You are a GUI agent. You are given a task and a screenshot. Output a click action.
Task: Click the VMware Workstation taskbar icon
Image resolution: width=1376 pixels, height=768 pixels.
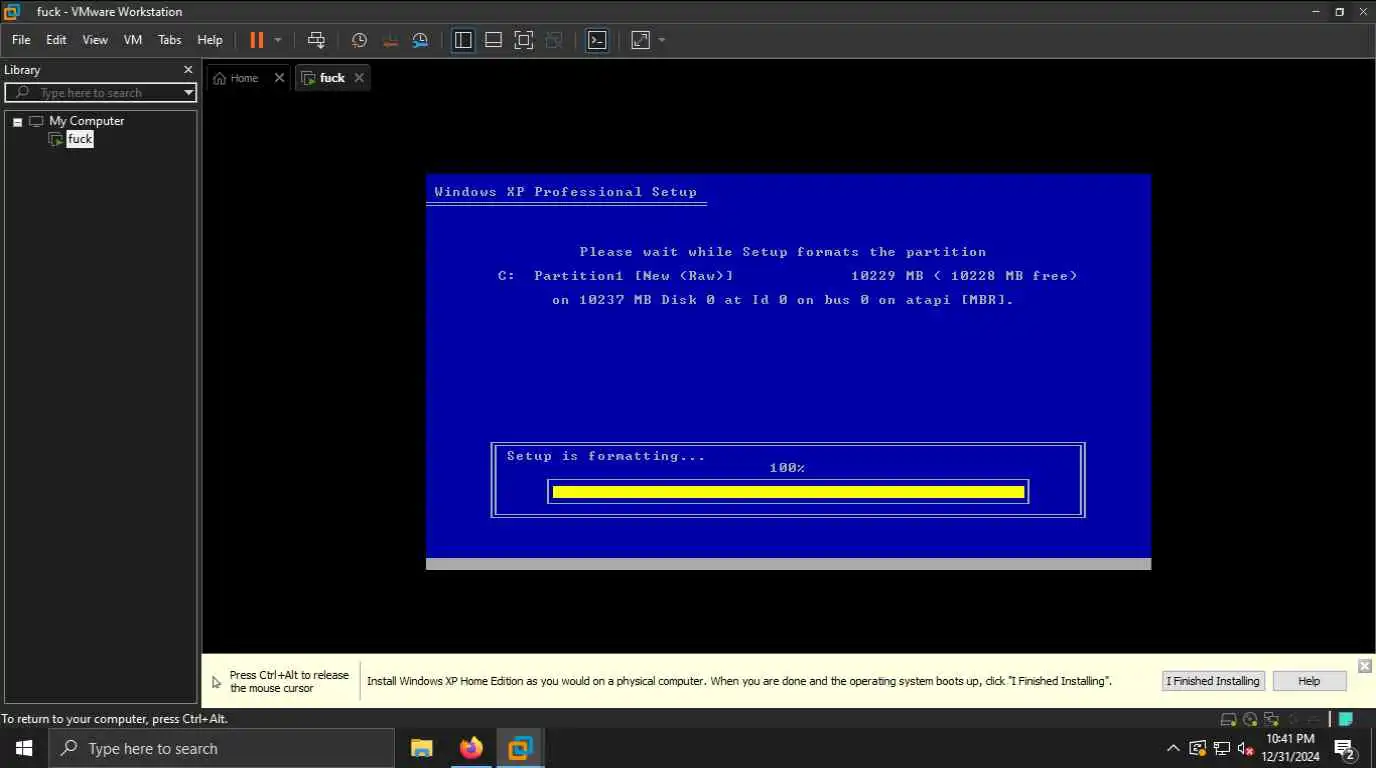point(520,748)
